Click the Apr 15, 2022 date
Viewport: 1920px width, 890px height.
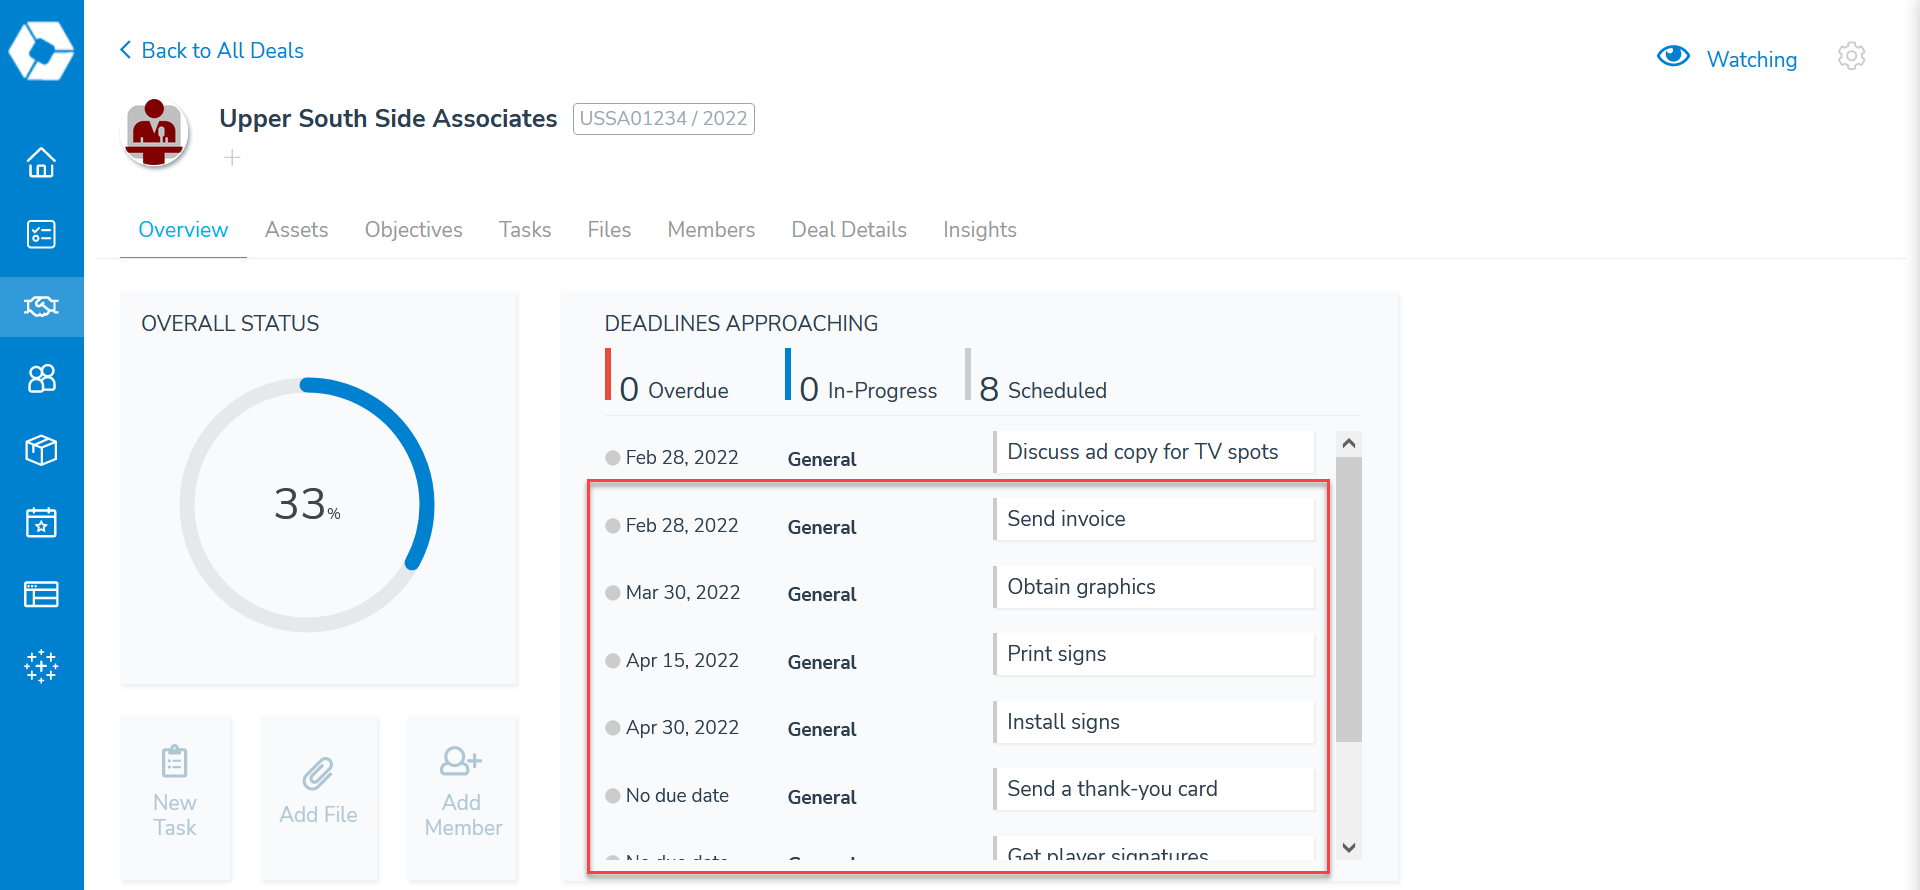point(683,661)
